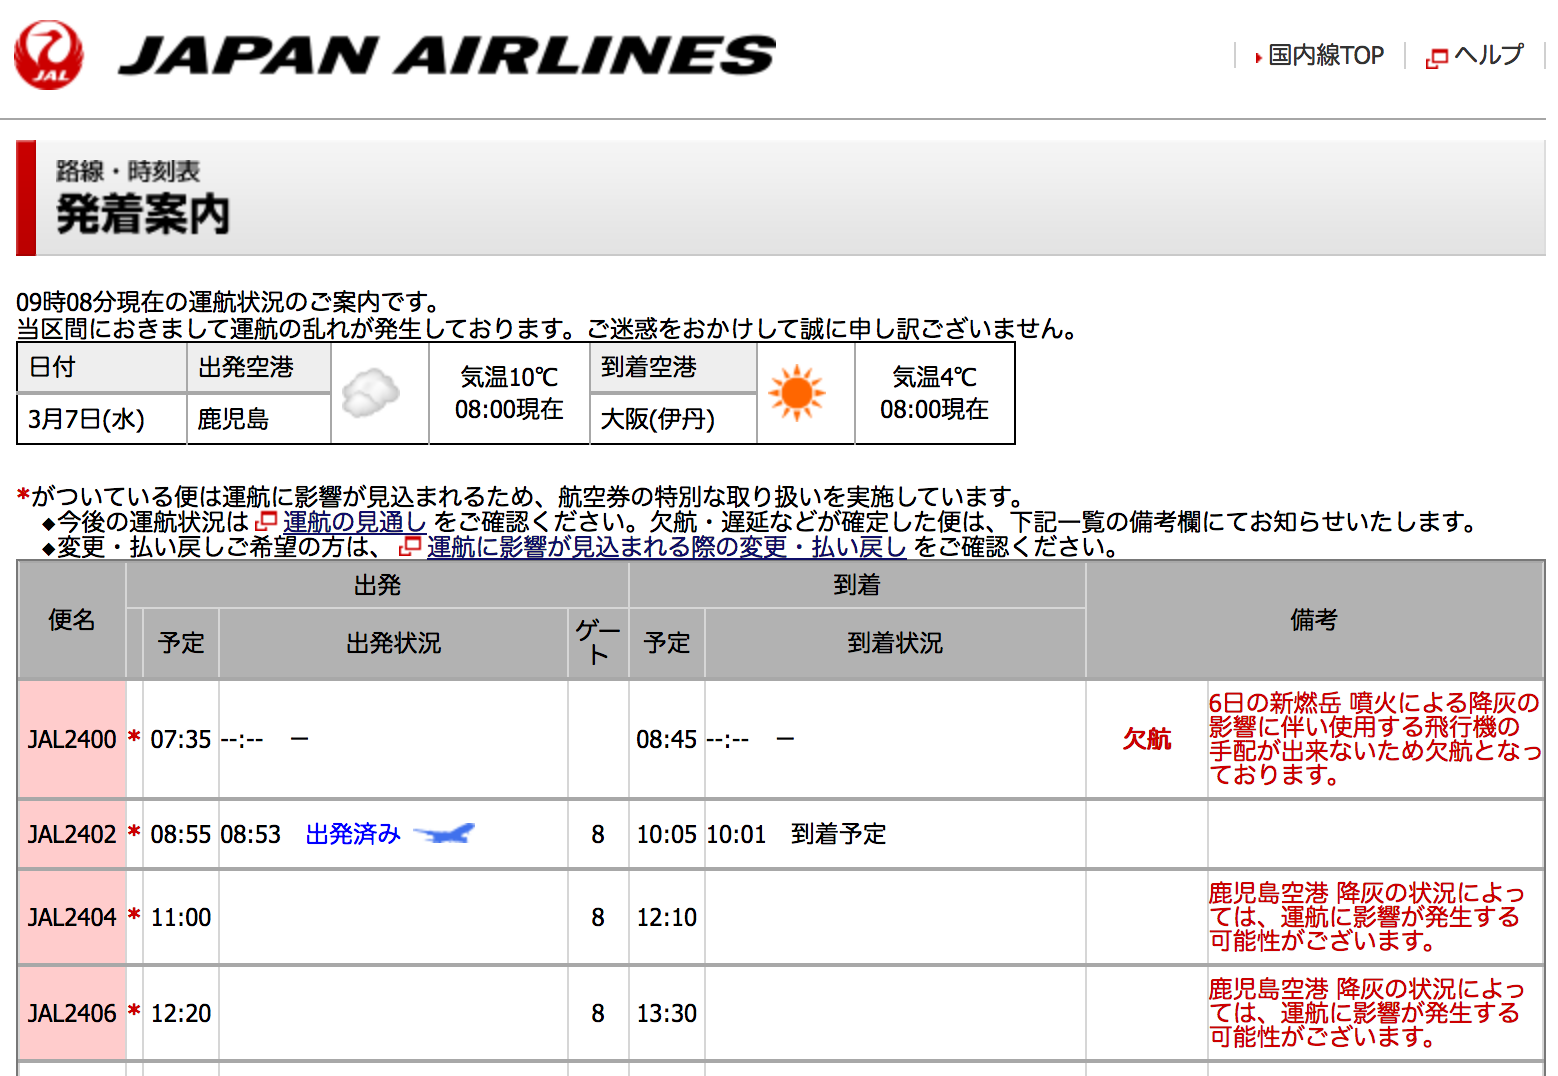This screenshot has height=1076, width=1558.
Task: Click the red asterisk next to JAL2400
Action: tap(134, 738)
